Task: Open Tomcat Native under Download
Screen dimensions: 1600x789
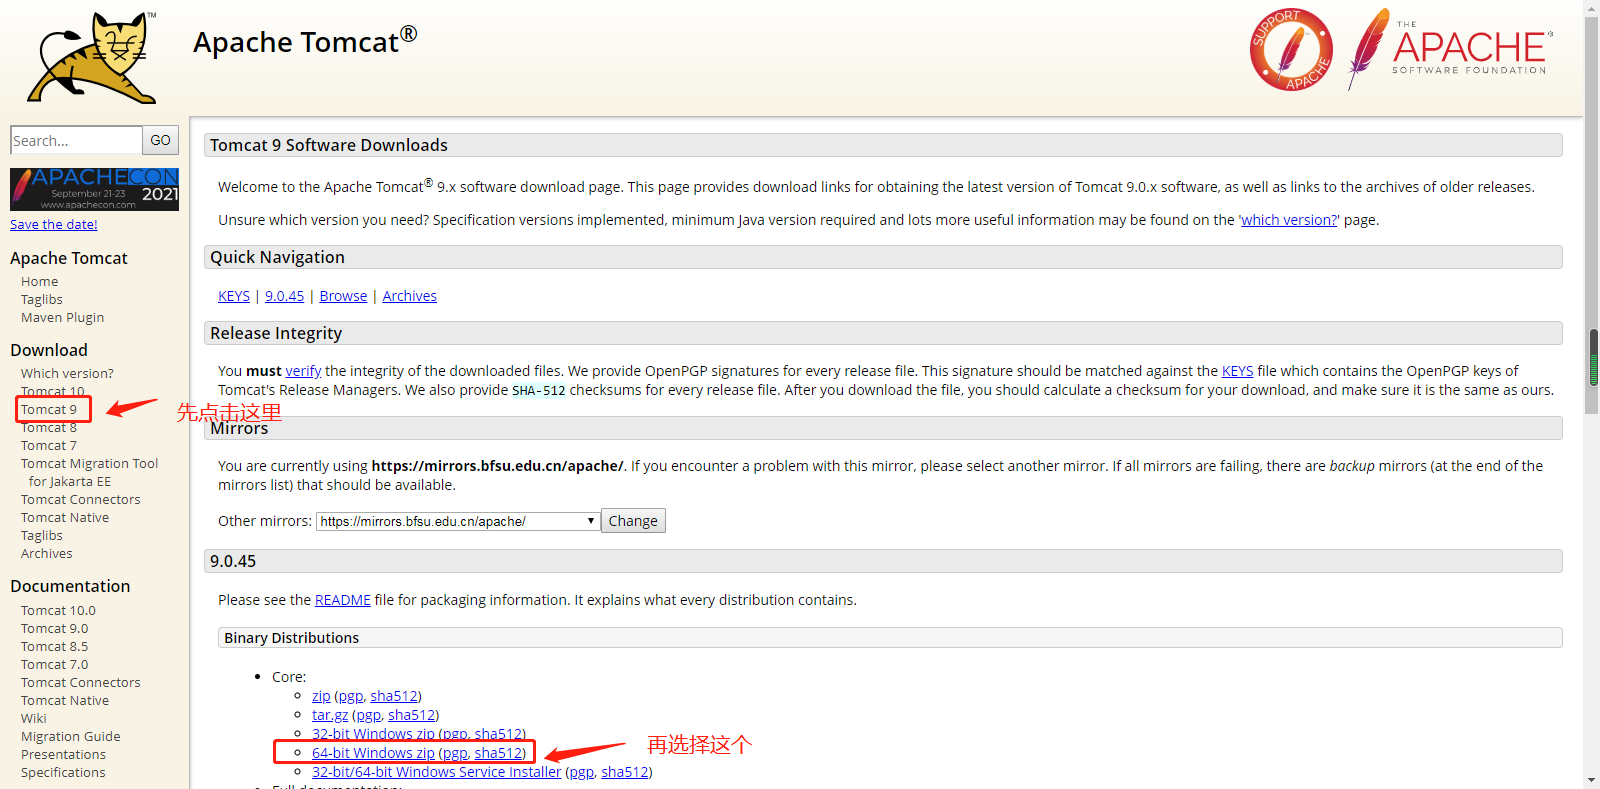Action: click(x=65, y=518)
